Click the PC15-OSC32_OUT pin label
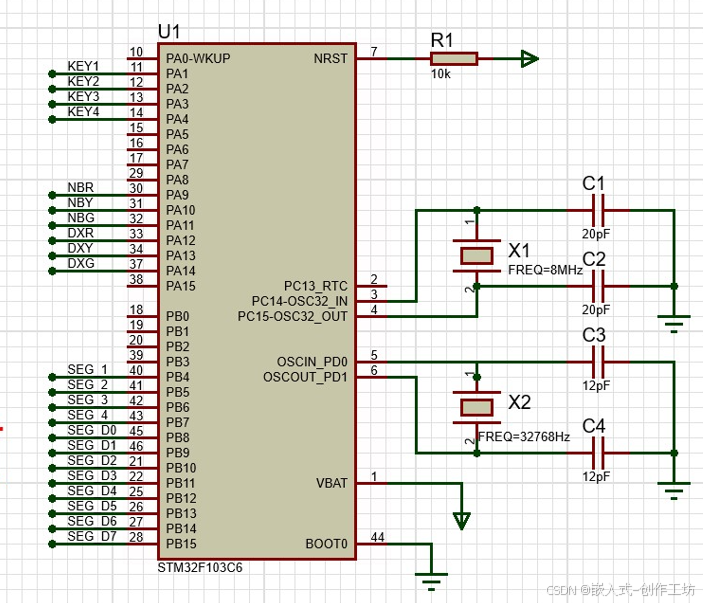This screenshot has height=603, width=703. pos(292,317)
